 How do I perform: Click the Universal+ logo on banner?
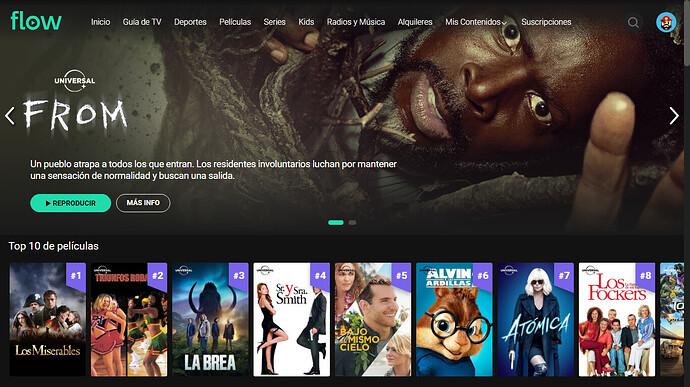(75, 81)
